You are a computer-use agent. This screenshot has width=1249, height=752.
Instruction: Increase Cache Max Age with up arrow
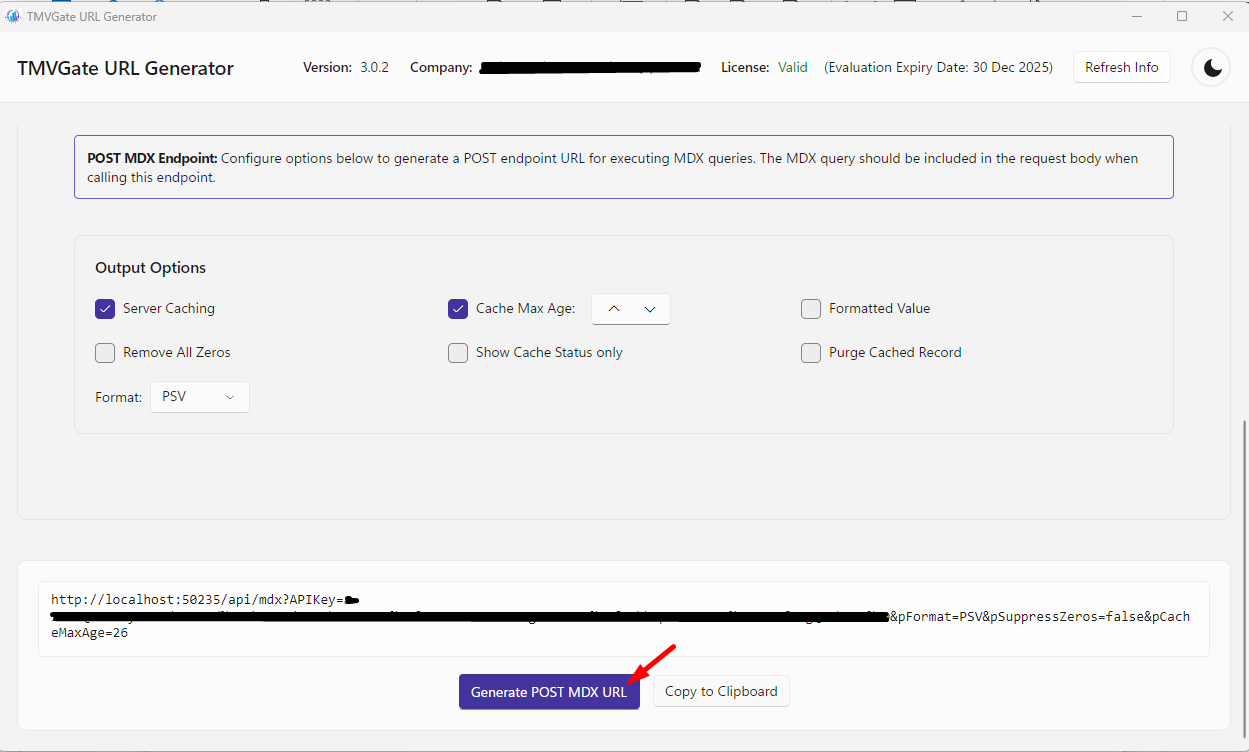coord(614,309)
